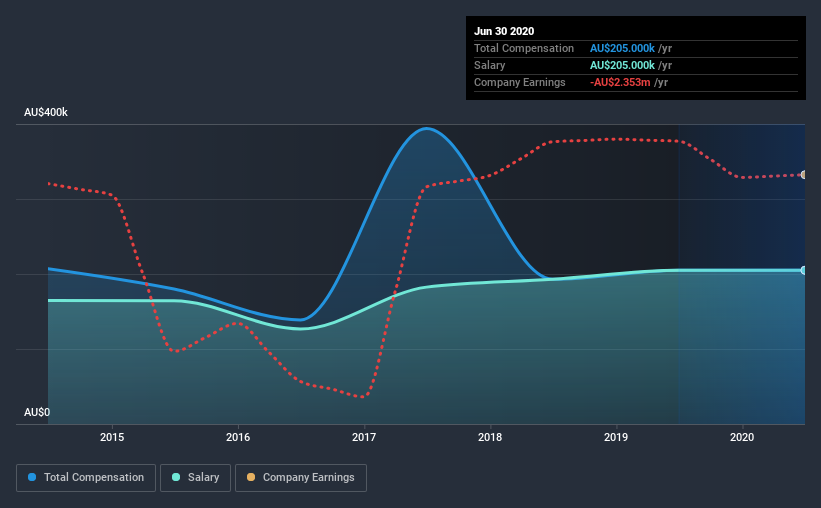Click the tooltip Company Earnings label
821x508 pixels.
pyautogui.click(x=519, y=82)
